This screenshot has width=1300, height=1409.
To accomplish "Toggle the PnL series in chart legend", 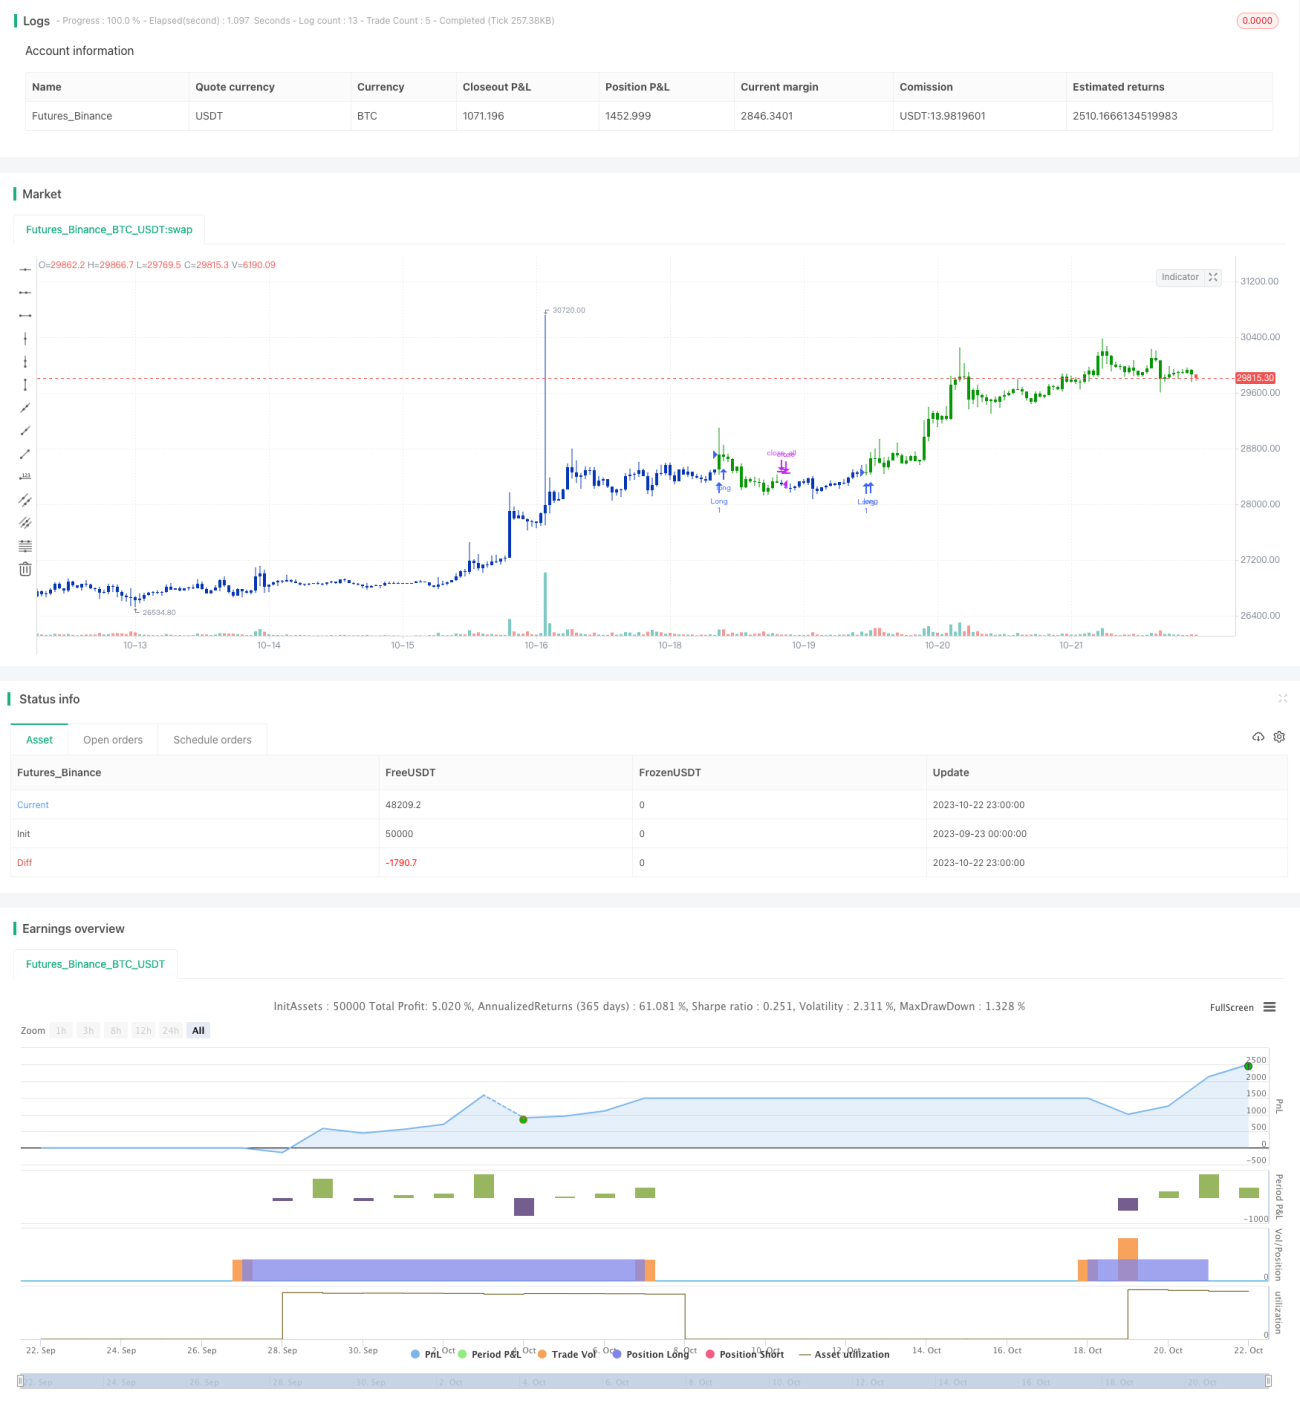I will click(x=427, y=1354).
